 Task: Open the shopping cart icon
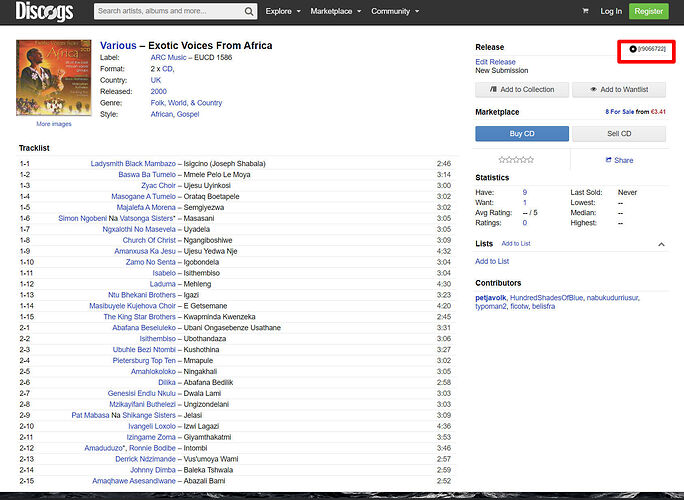[585, 11]
